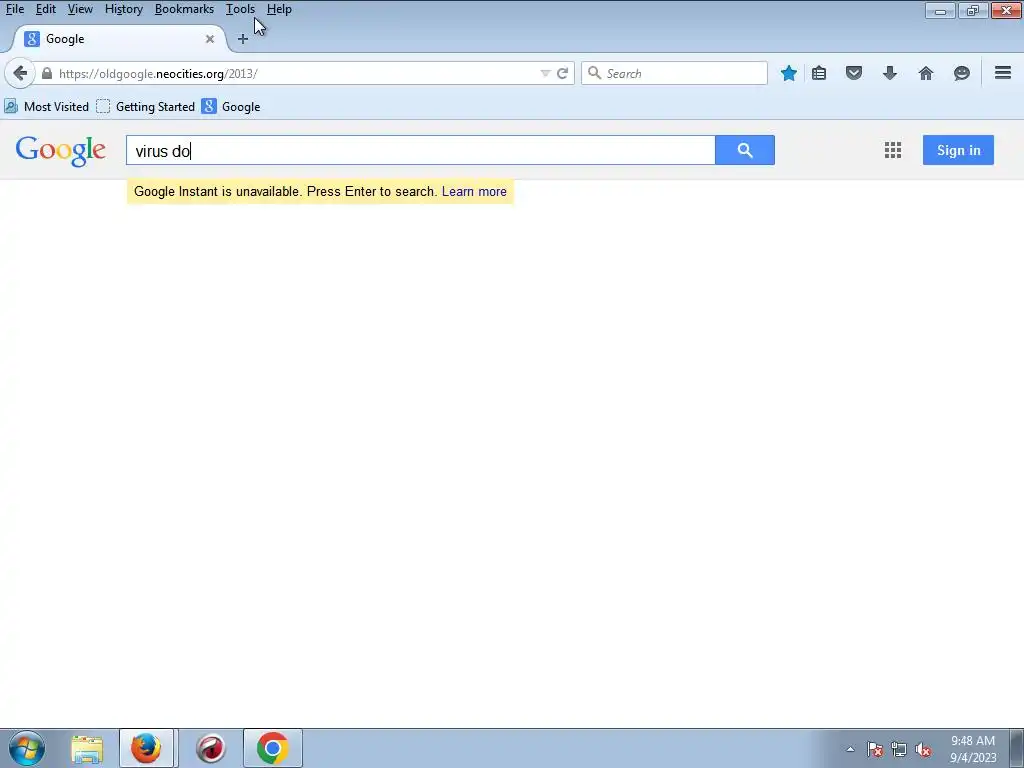Viewport: 1024px width, 768px height.
Task: Open a new tab with plus button
Action: pos(242,39)
